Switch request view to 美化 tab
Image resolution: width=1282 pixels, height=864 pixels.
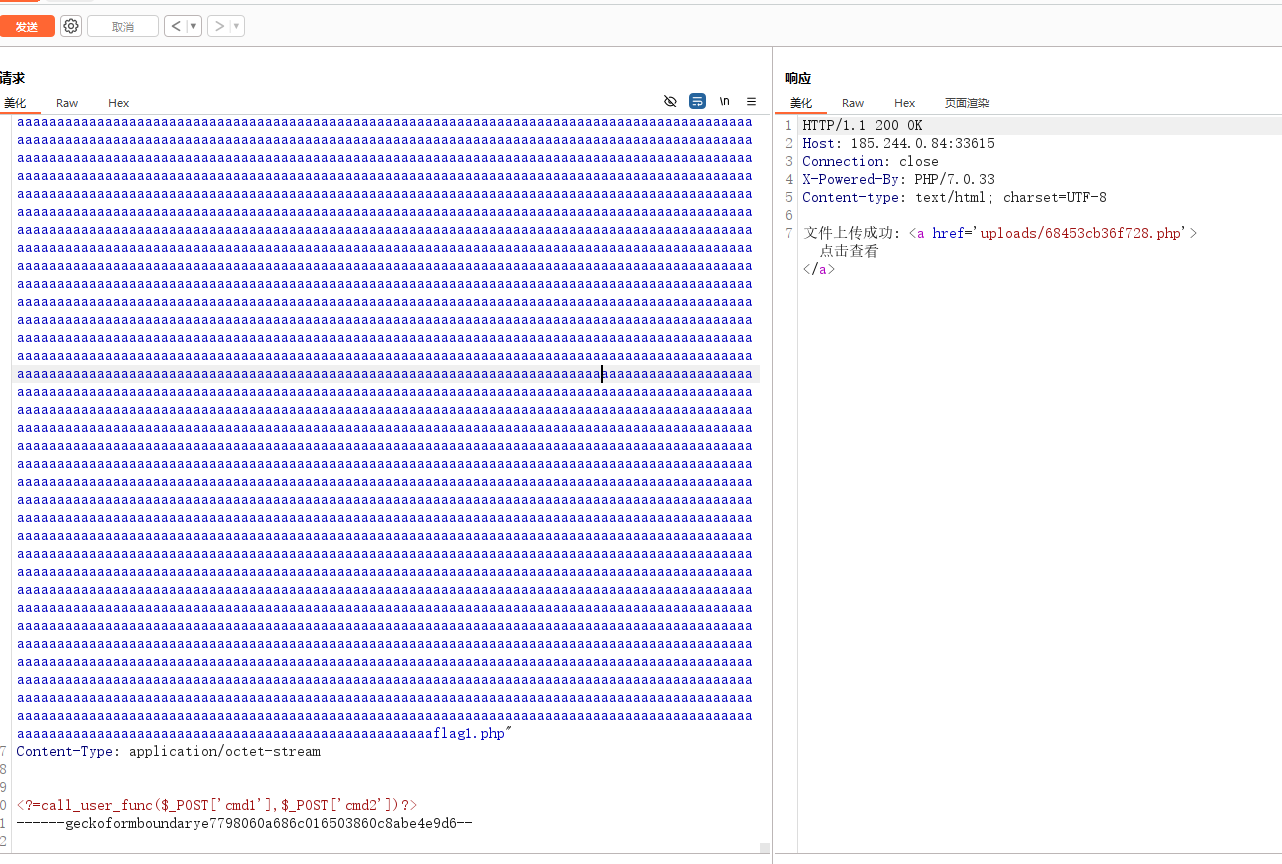(15, 103)
